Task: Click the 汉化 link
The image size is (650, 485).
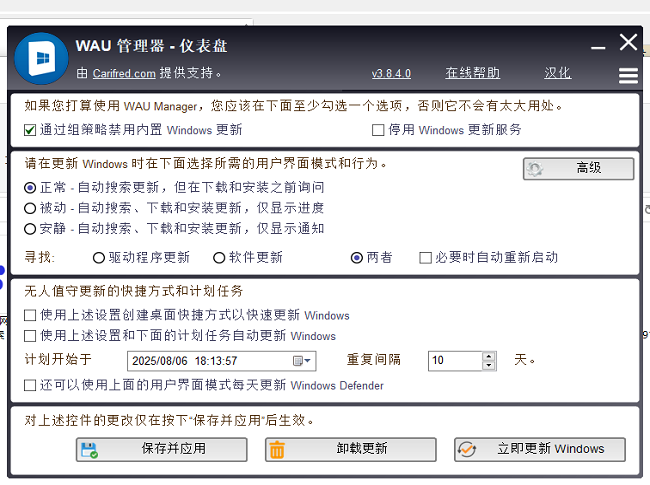Action: 558,73
